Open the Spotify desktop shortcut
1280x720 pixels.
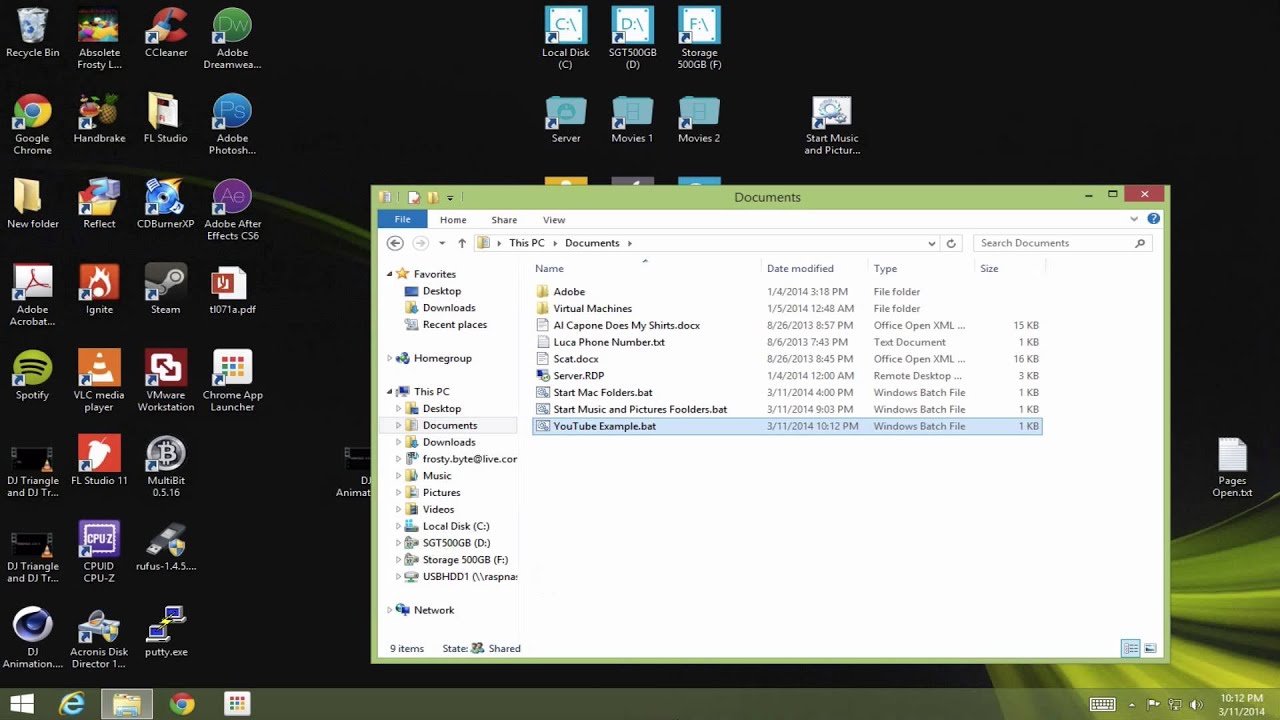point(32,375)
